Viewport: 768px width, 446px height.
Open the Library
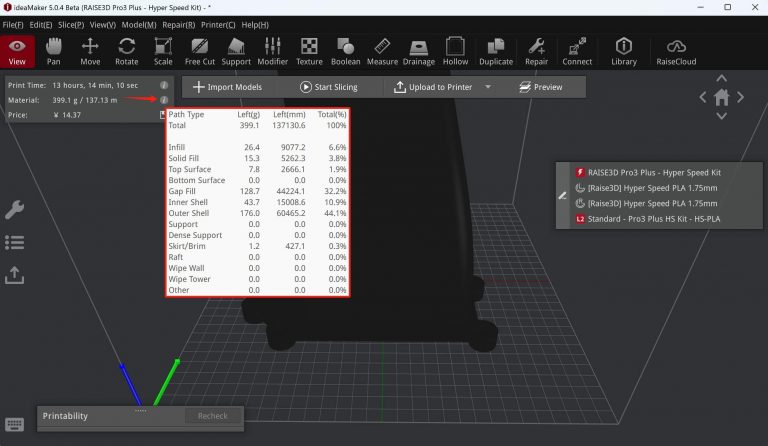624,52
